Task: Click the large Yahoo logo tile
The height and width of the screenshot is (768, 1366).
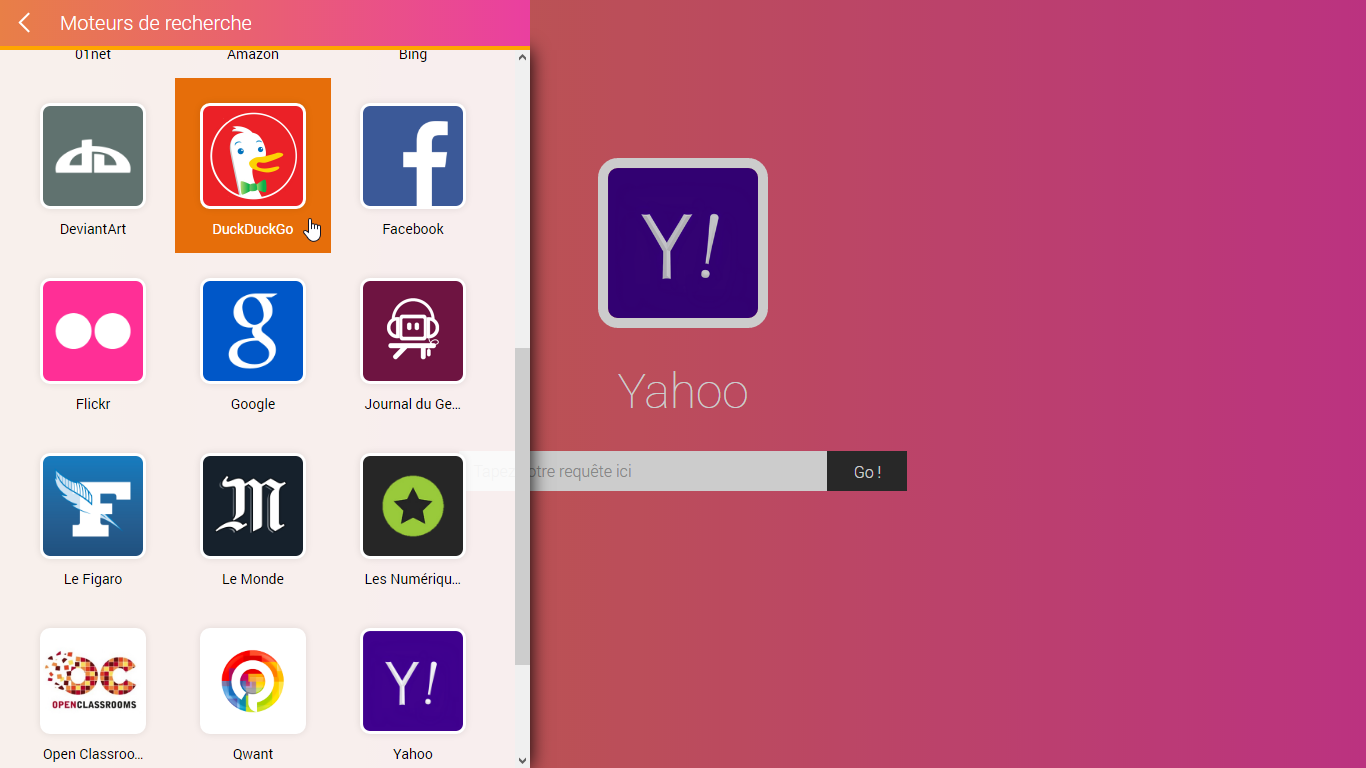Action: 683,243
